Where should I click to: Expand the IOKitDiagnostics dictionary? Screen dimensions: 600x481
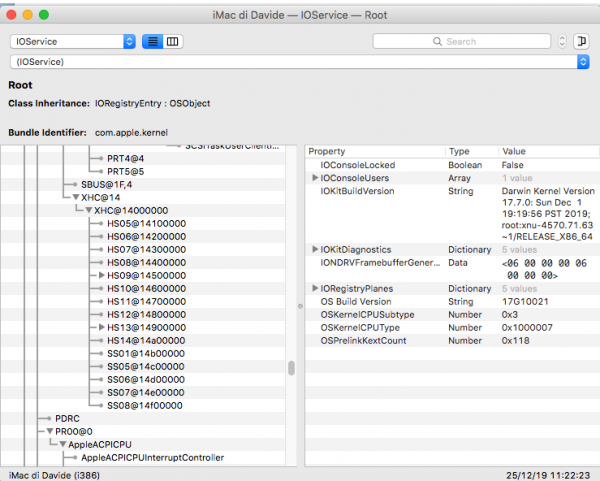click(x=315, y=249)
